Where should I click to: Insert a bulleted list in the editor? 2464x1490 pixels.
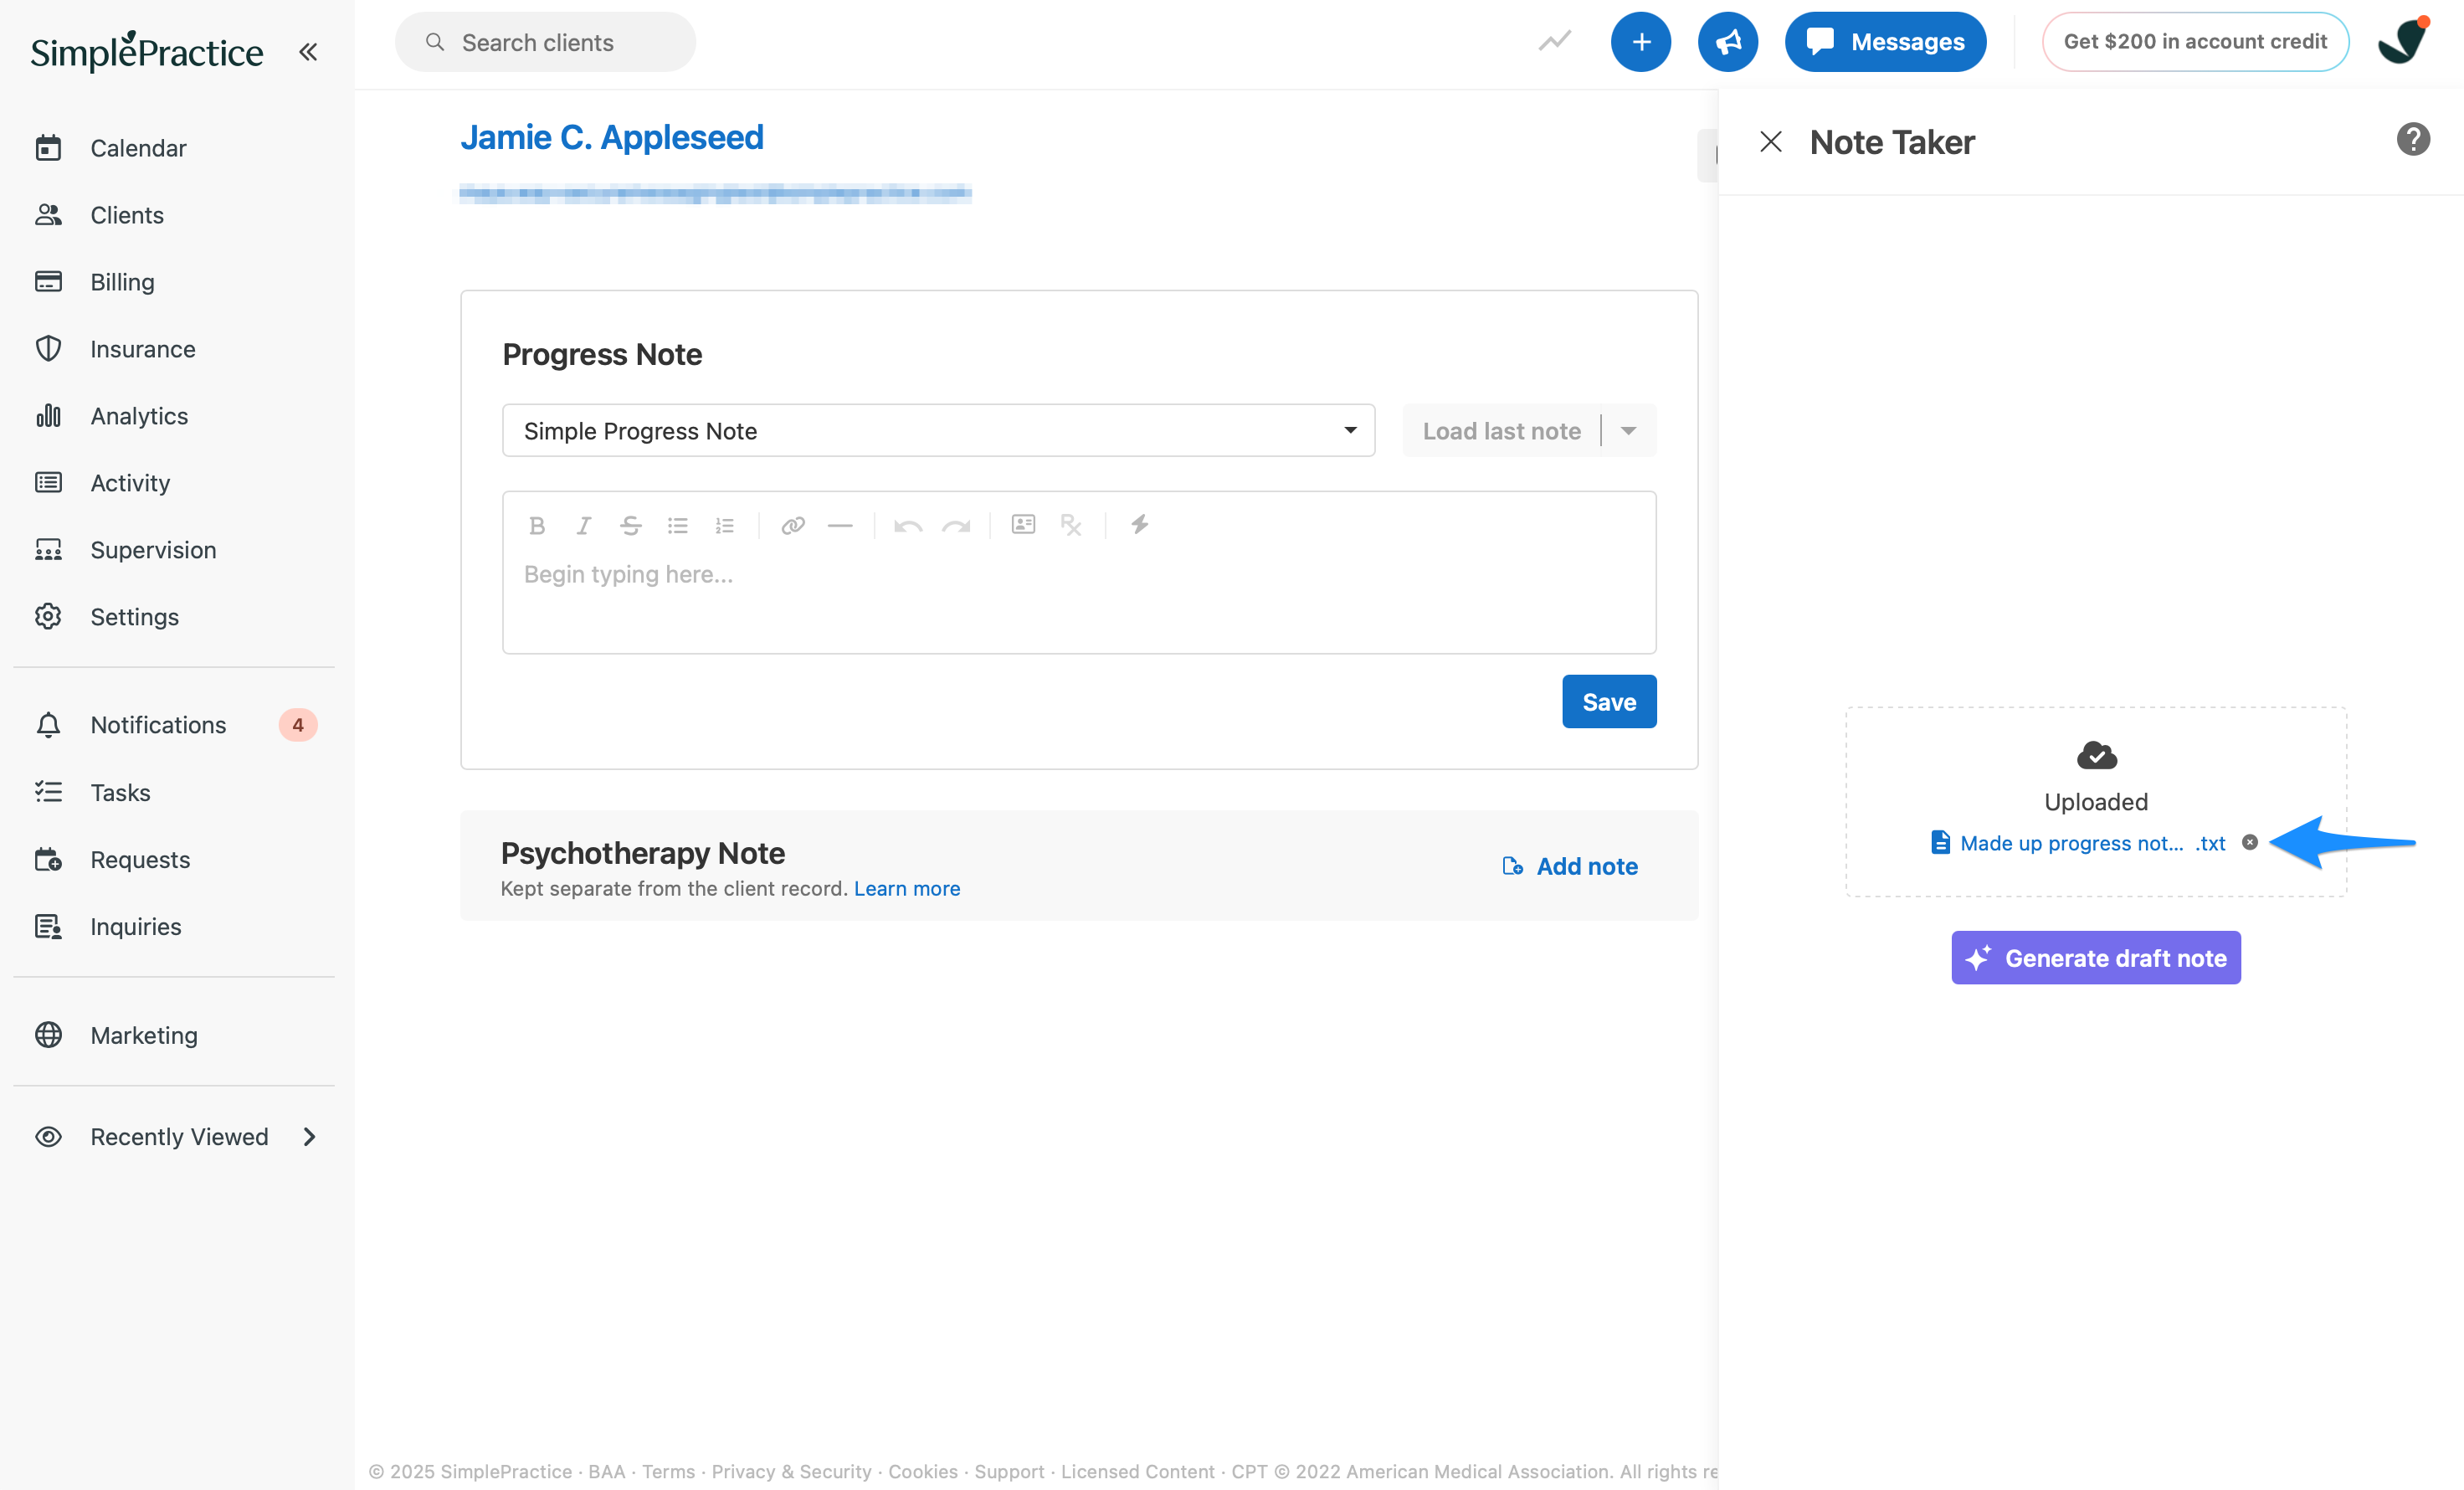click(678, 524)
